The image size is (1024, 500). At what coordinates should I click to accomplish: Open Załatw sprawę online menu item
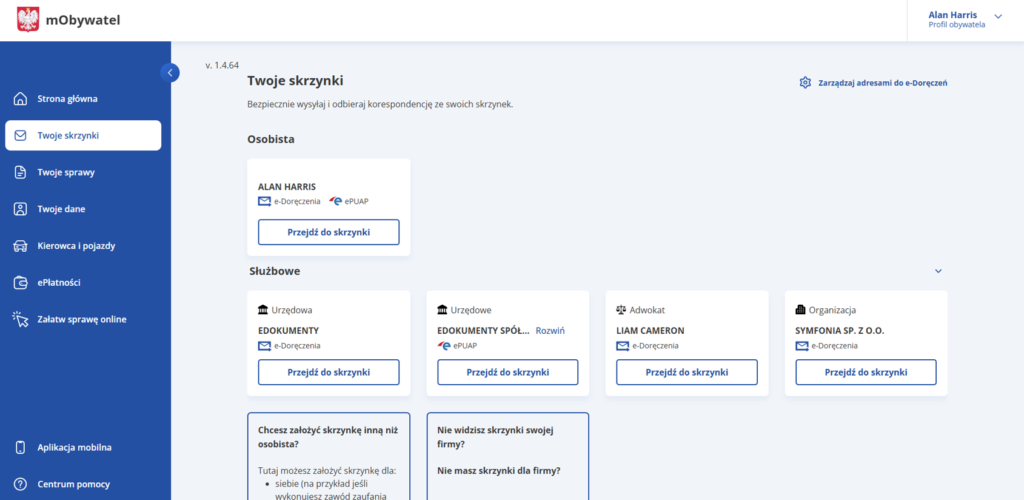point(83,319)
